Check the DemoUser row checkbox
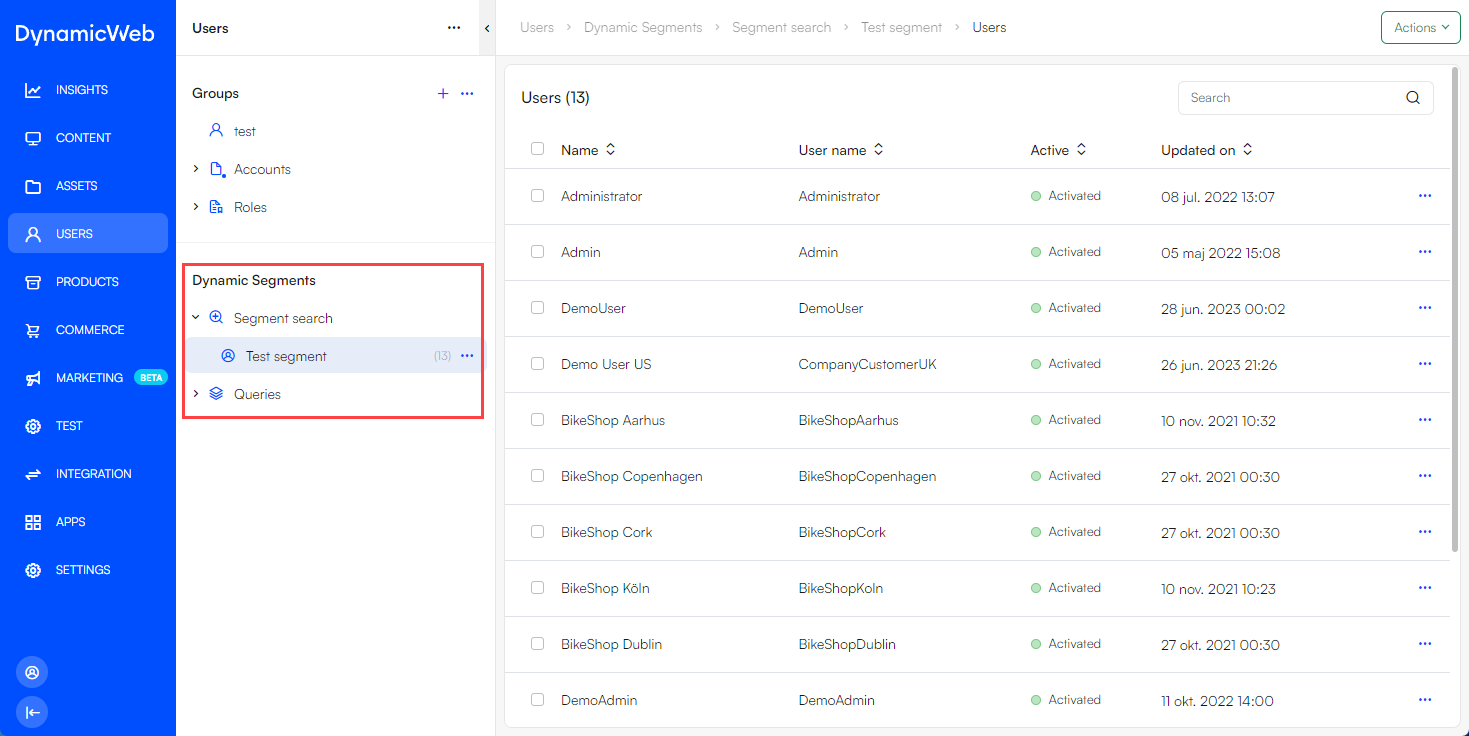 pyautogui.click(x=537, y=308)
